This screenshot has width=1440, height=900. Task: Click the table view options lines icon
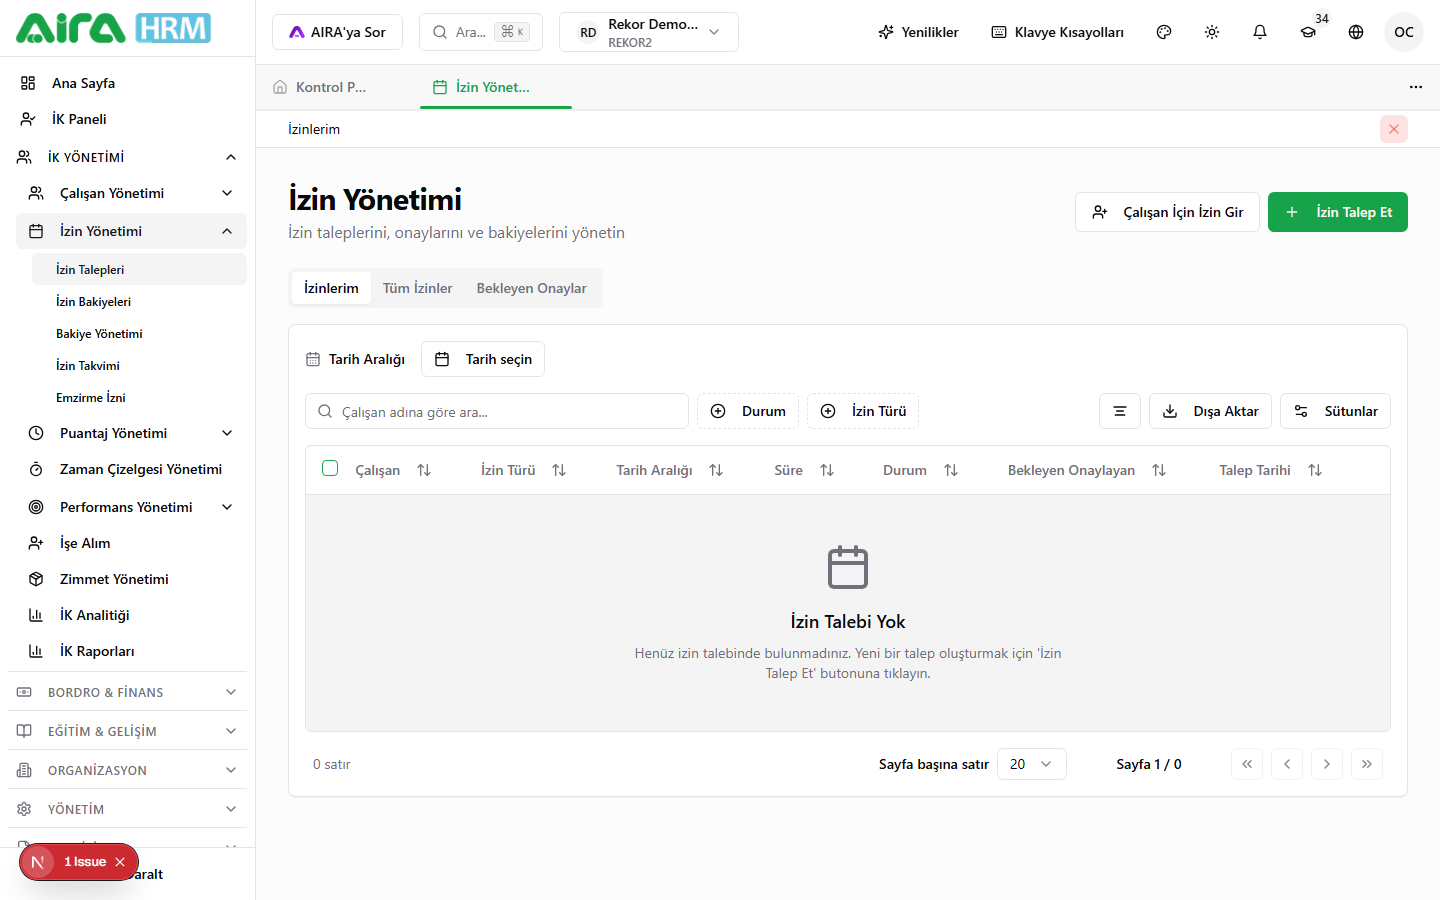point(1120,411)
